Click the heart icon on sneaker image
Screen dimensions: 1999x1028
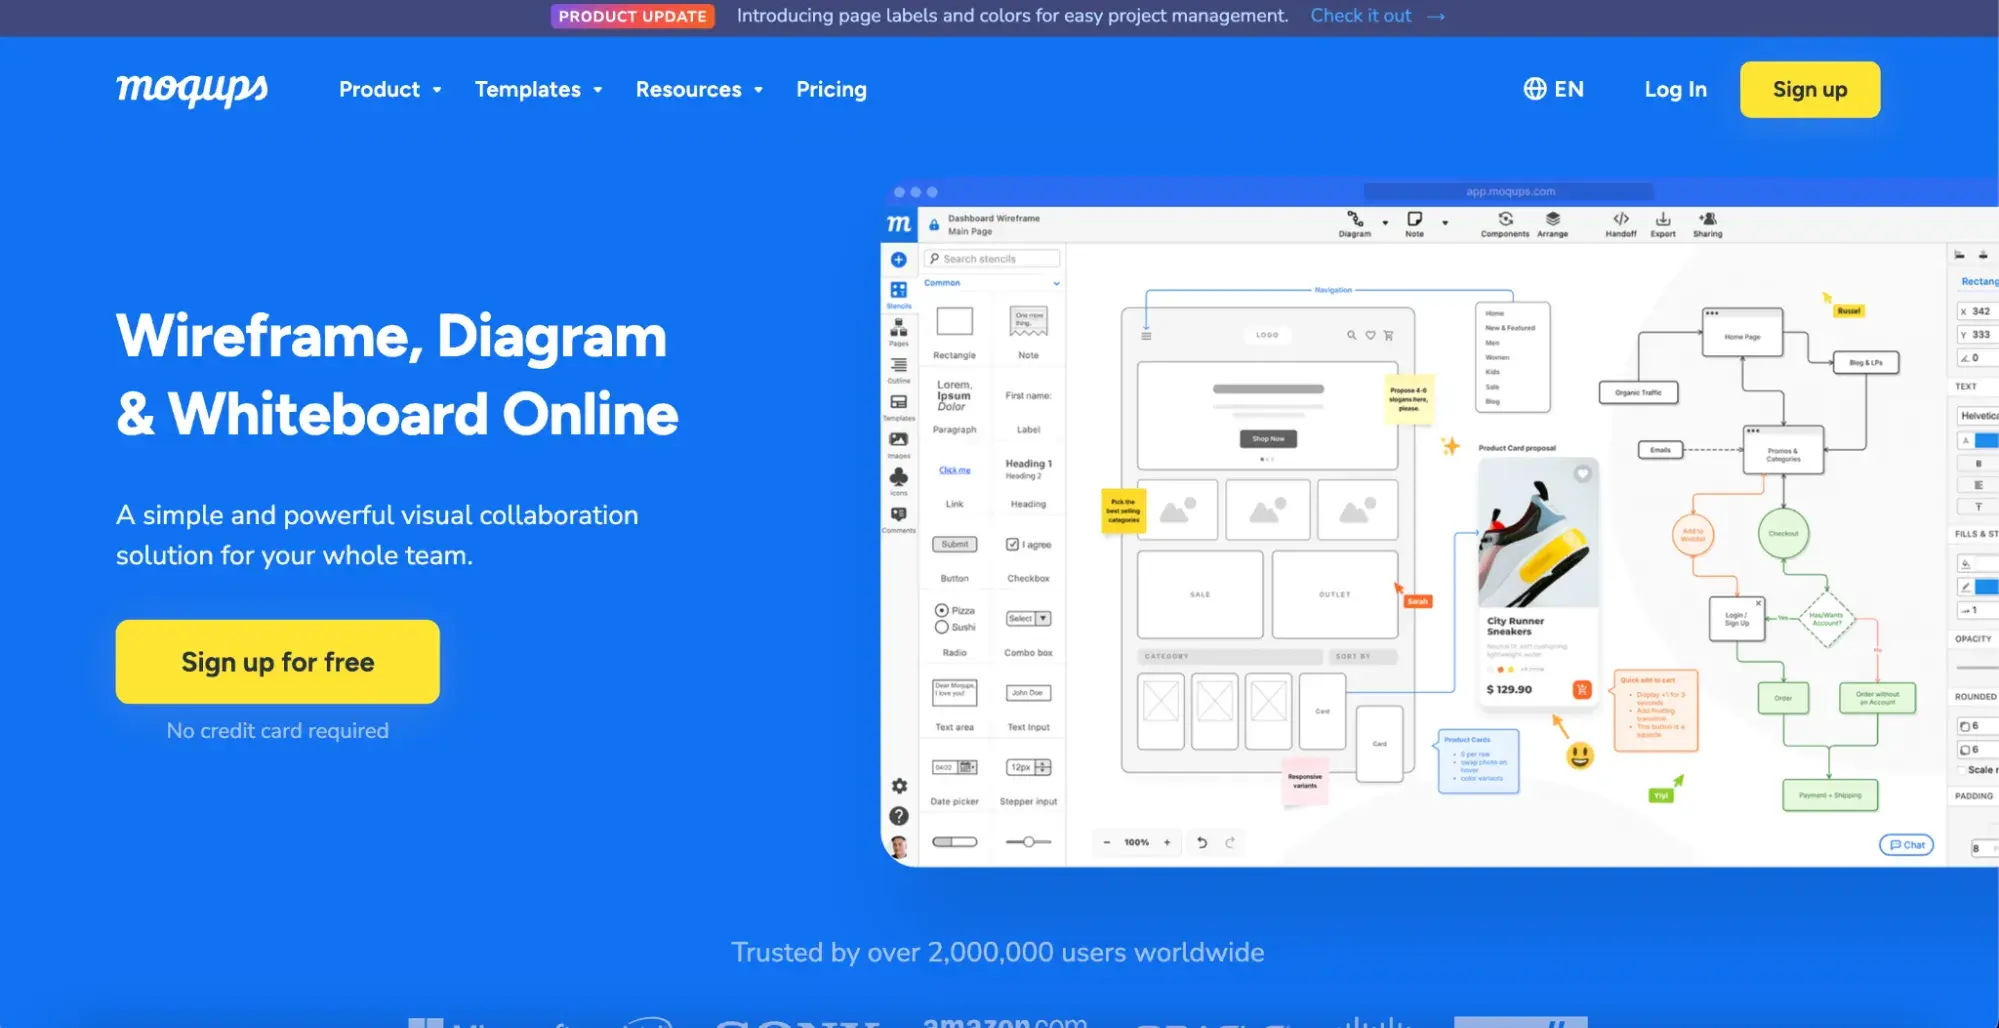1582,474
